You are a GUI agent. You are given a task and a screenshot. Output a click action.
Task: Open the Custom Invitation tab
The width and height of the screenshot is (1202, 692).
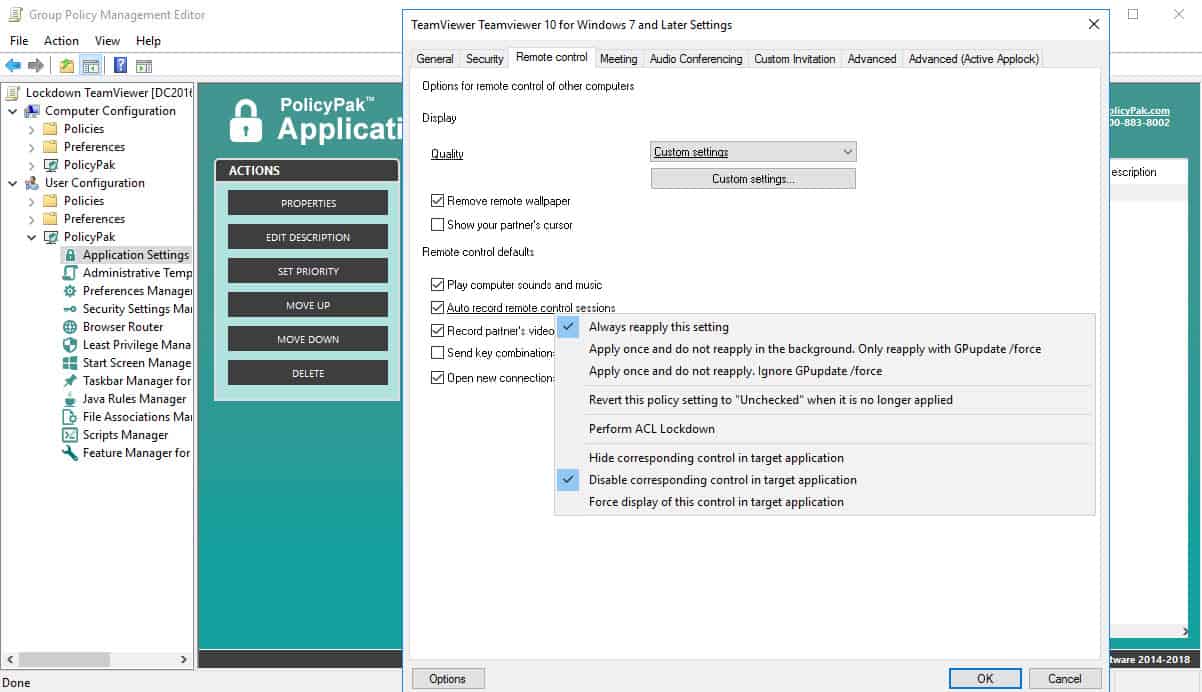click(795, 59)
